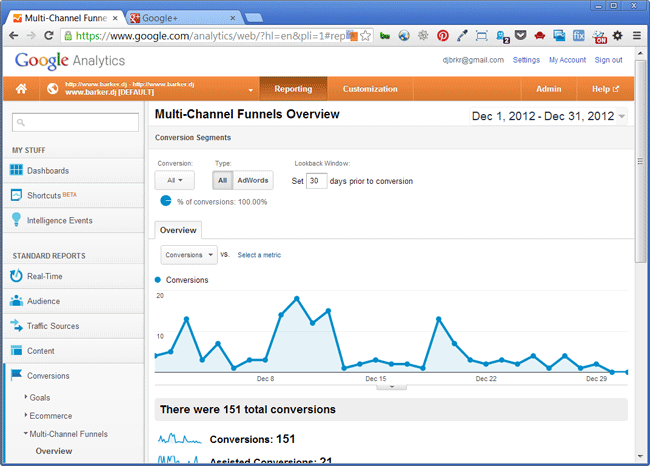
Task: Click the lookback window days field
Action: click(317, 181)
